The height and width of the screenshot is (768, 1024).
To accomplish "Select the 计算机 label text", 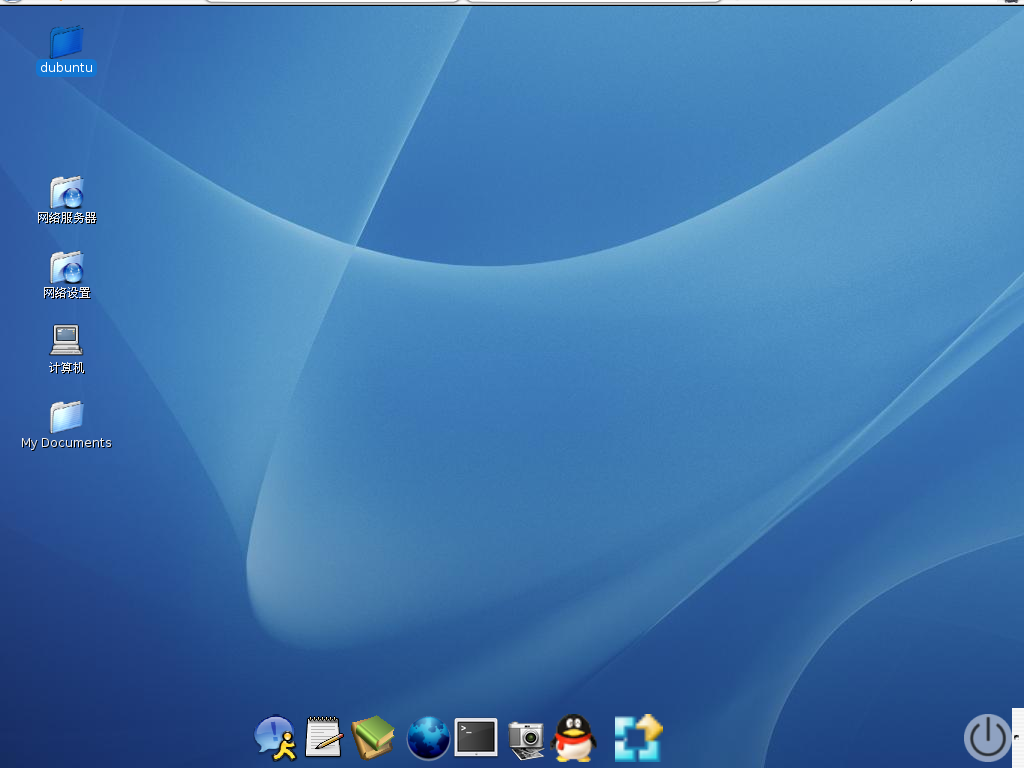I will [x=67, y=368].
